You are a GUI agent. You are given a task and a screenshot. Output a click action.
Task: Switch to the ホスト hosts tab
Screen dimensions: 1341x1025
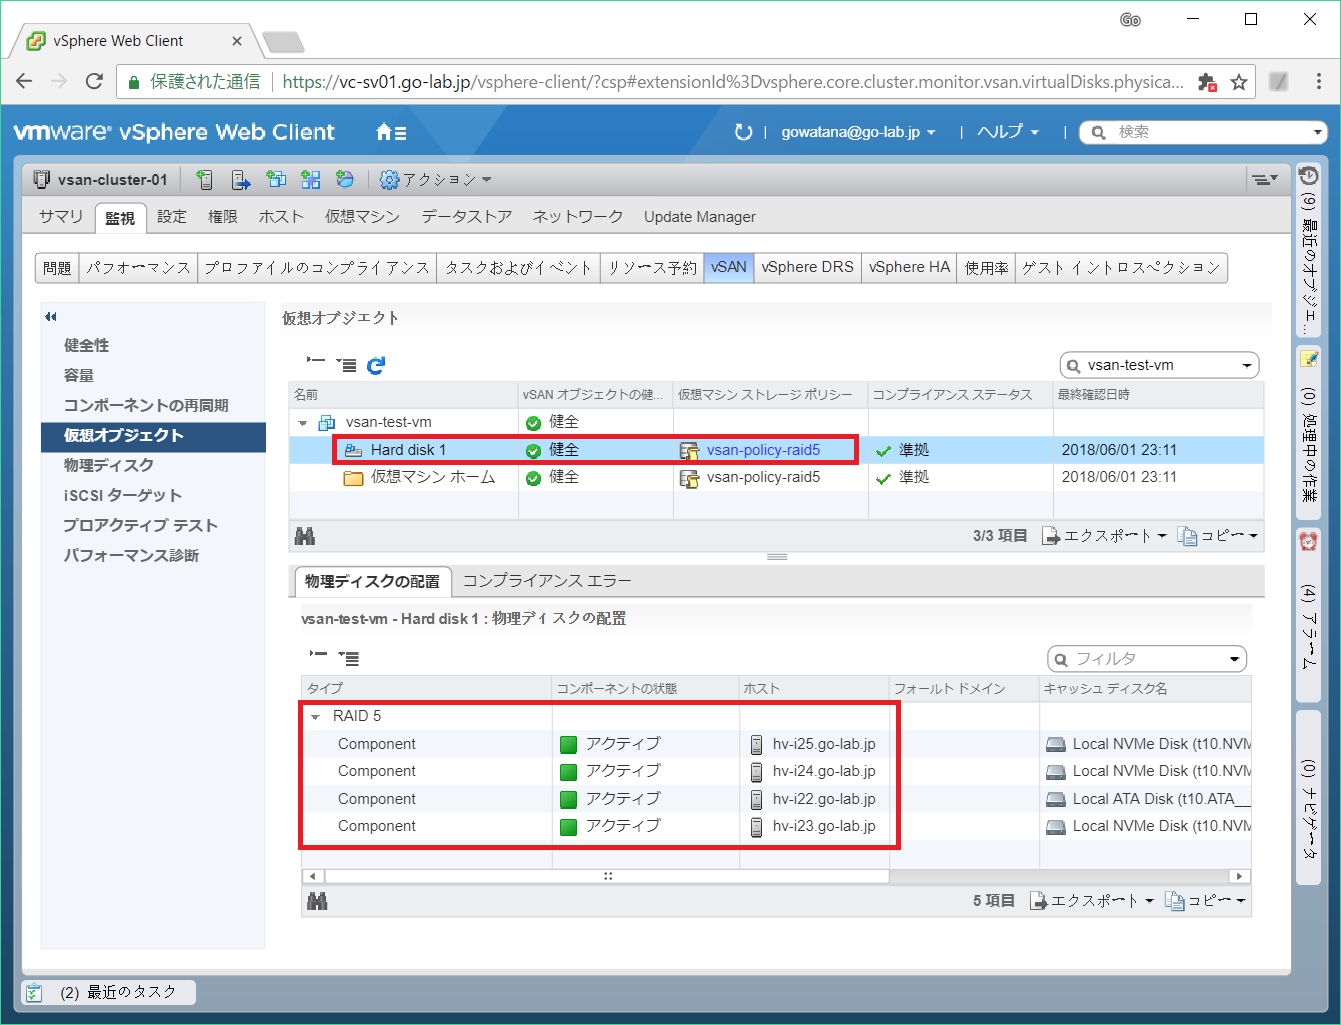[281, 217]
